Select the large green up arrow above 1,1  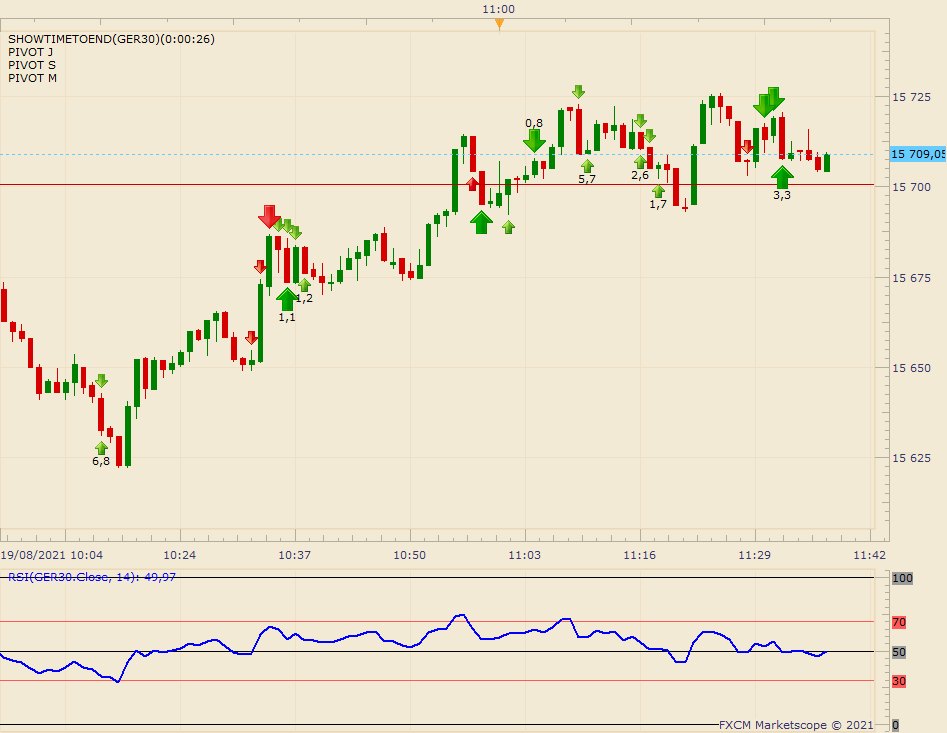(287, 299)
